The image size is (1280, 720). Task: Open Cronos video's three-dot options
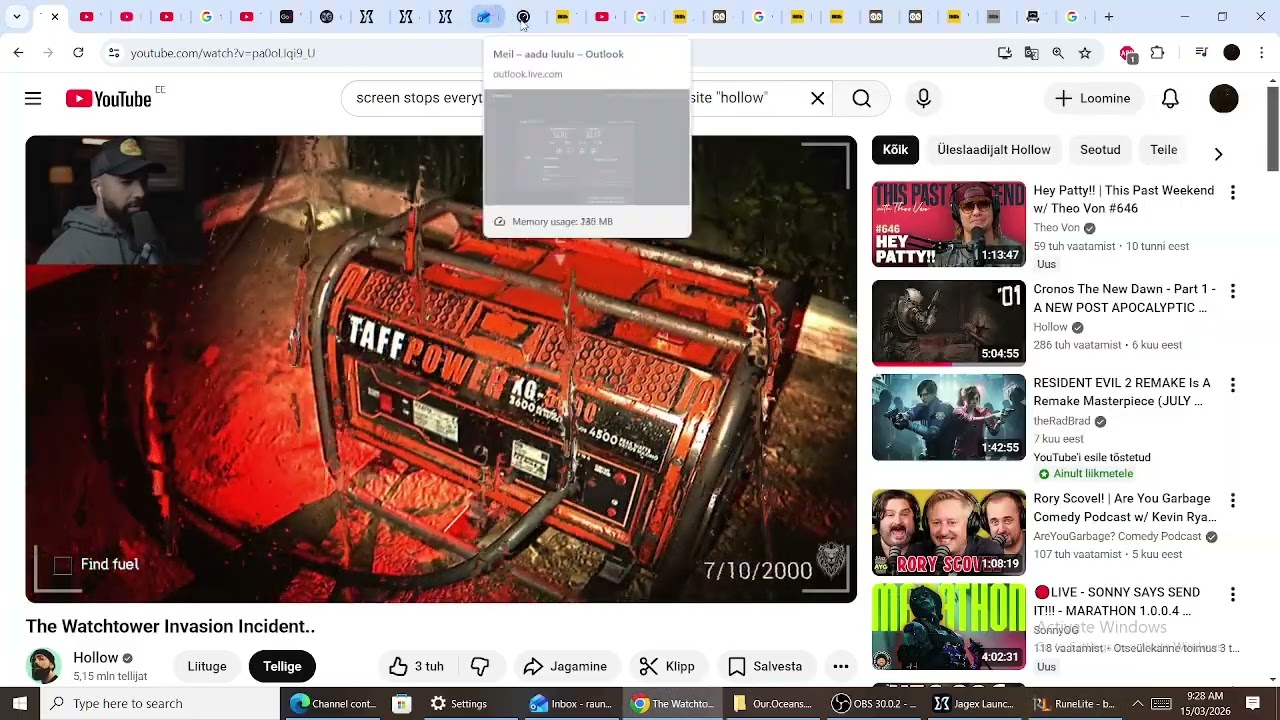tap(1232, 291)
